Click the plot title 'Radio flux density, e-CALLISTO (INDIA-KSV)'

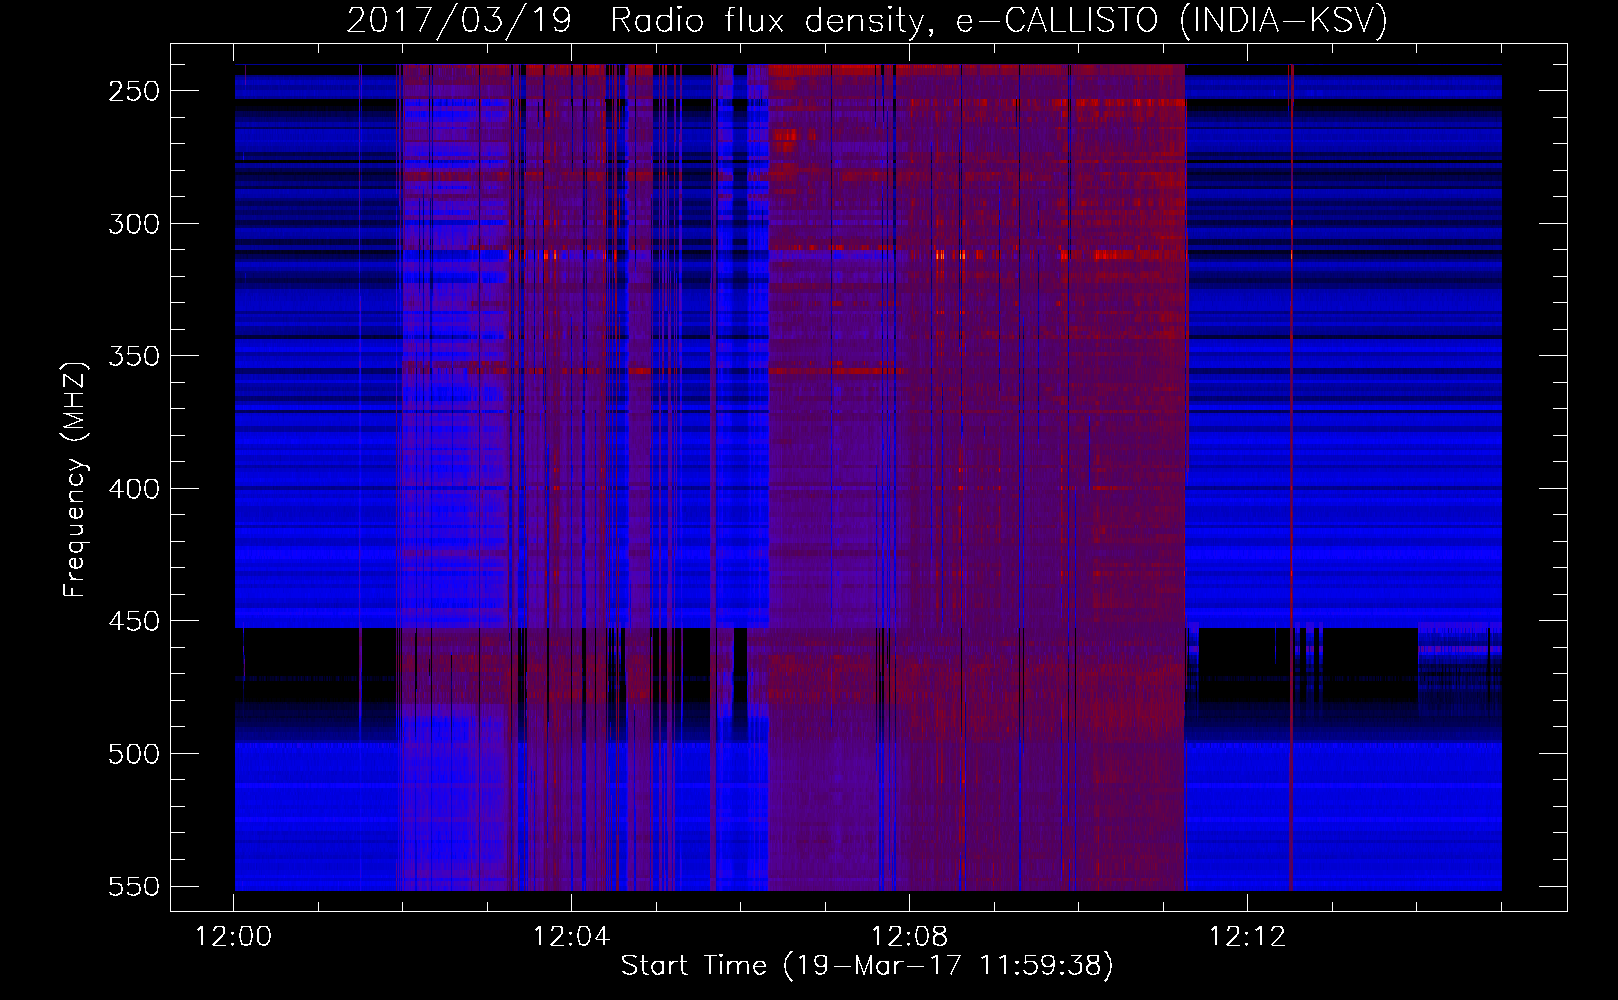pos(999,20)
